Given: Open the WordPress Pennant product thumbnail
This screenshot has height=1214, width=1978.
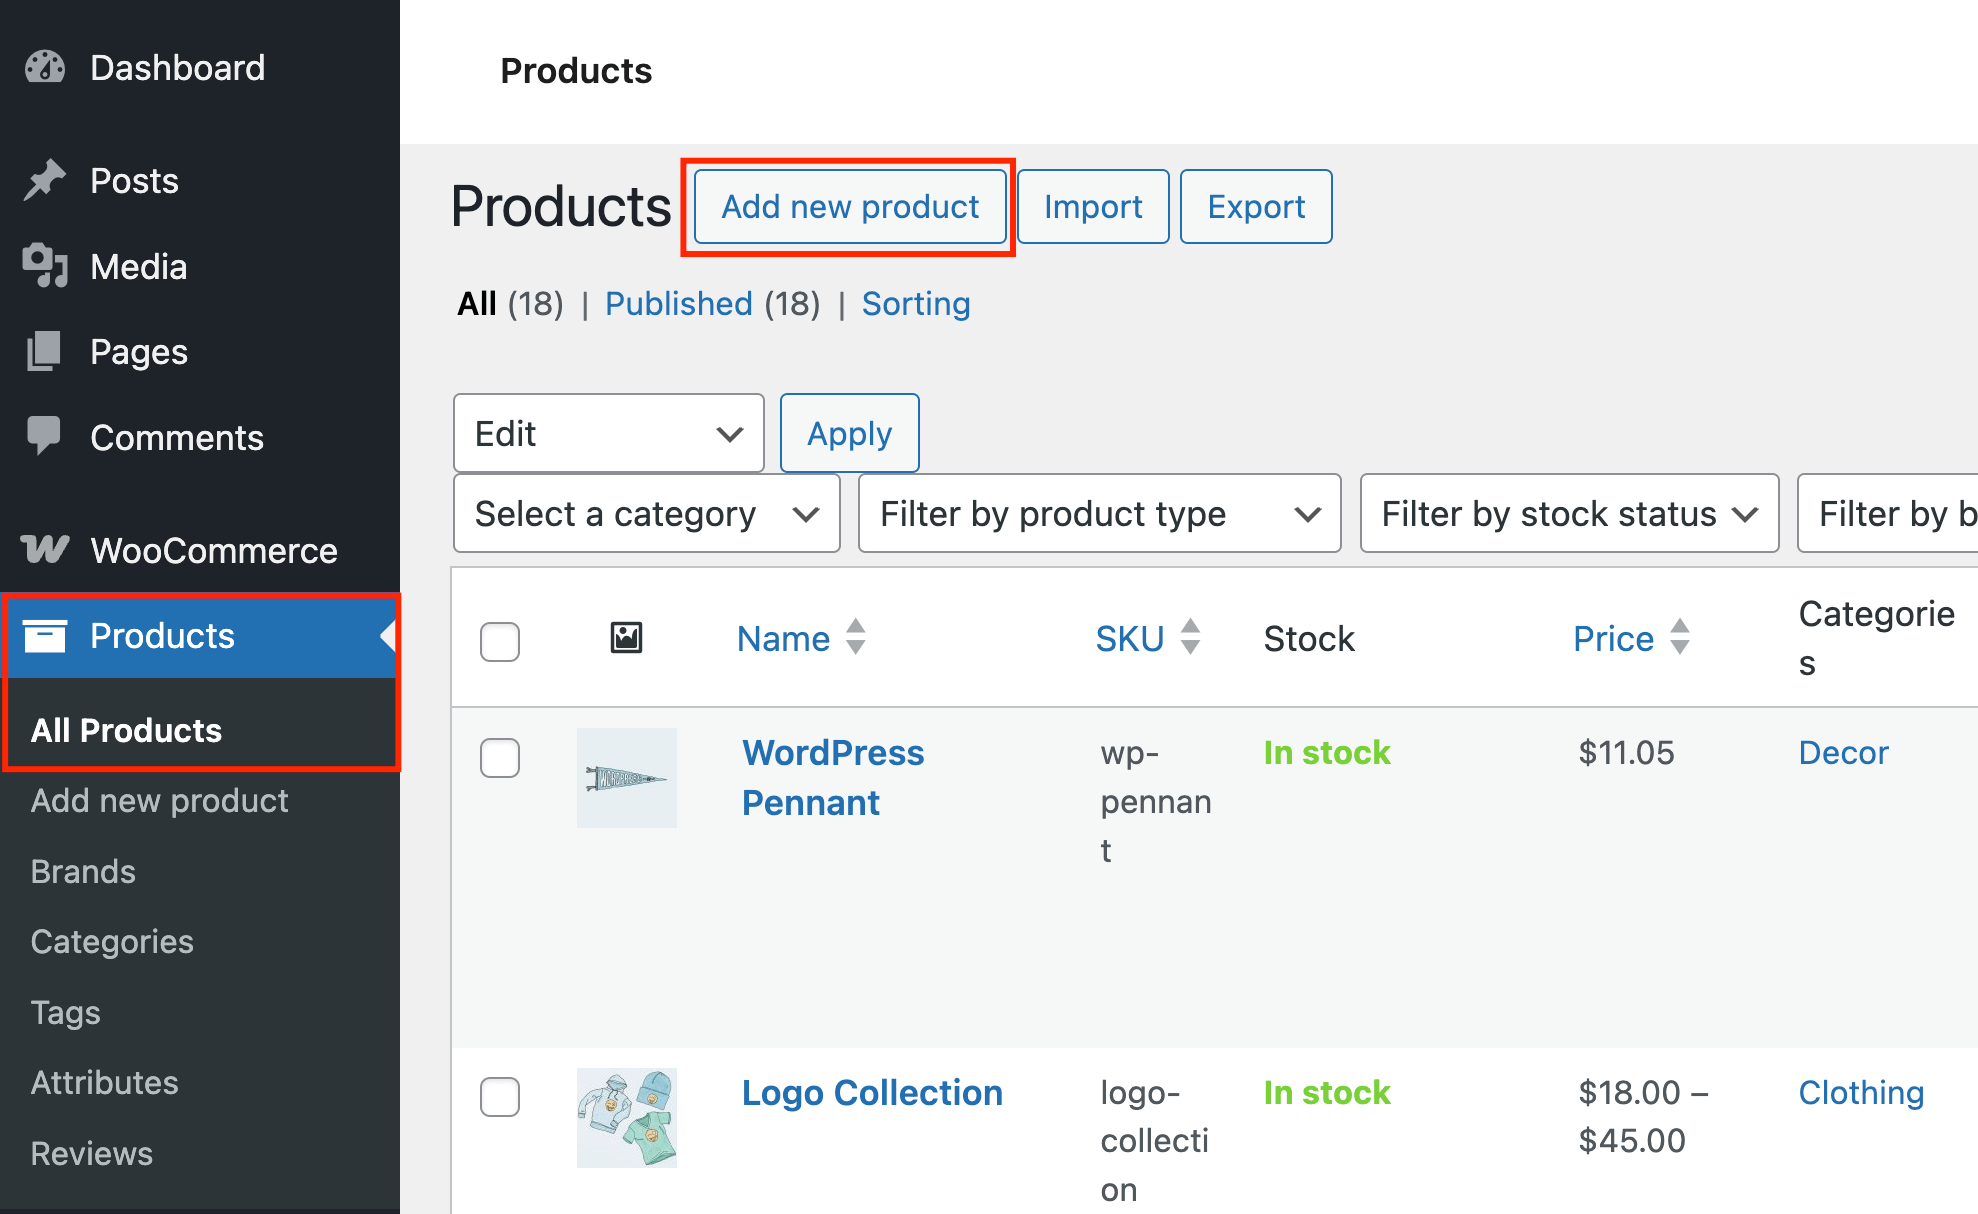Looking at the screenshot, I should point(627,778).
